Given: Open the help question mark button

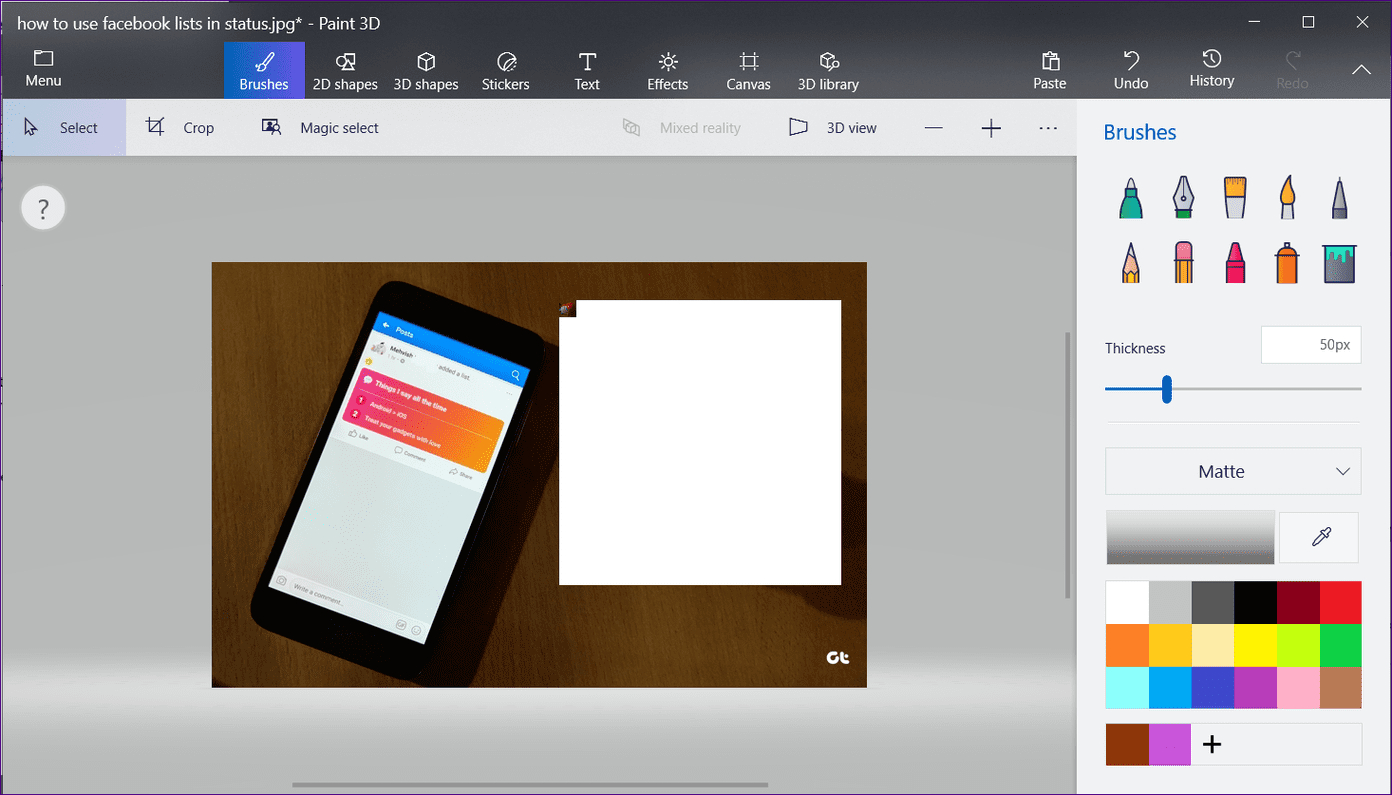Looking at the screenshot, I should pos(43,209).
